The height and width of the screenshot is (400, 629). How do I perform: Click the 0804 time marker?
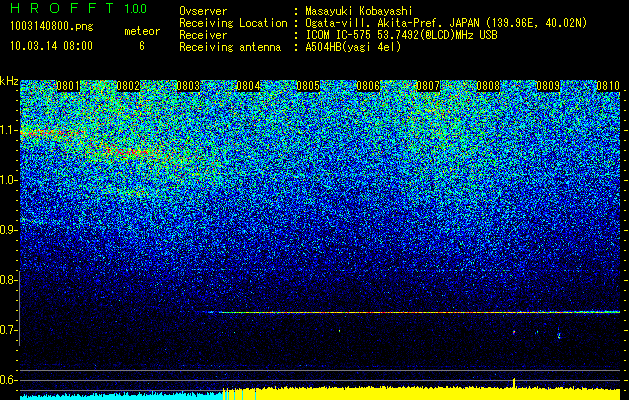[248, 86]
